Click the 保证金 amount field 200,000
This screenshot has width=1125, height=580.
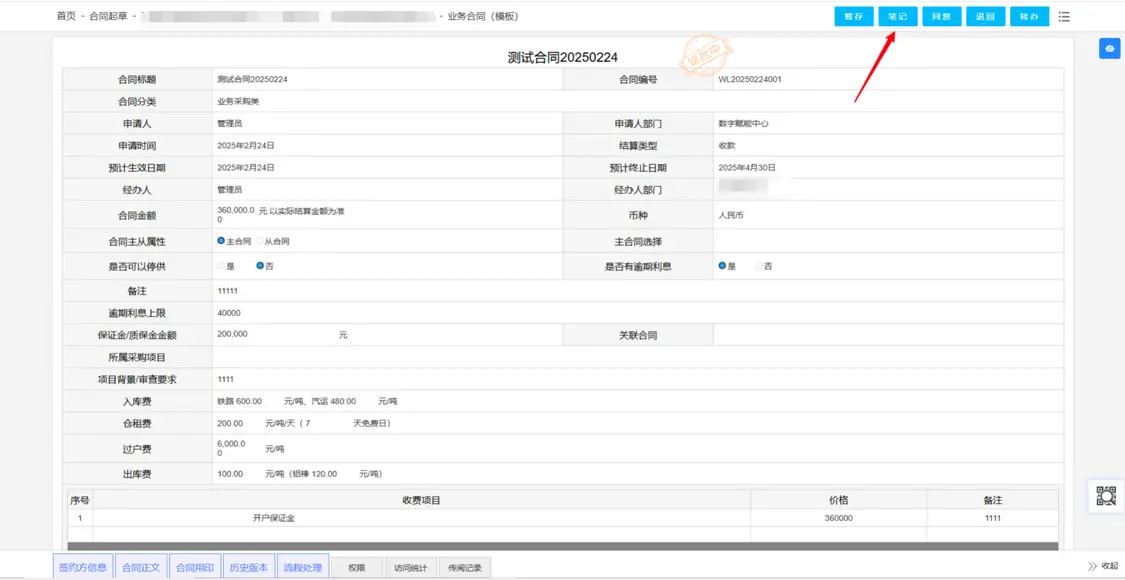point(232,335)
